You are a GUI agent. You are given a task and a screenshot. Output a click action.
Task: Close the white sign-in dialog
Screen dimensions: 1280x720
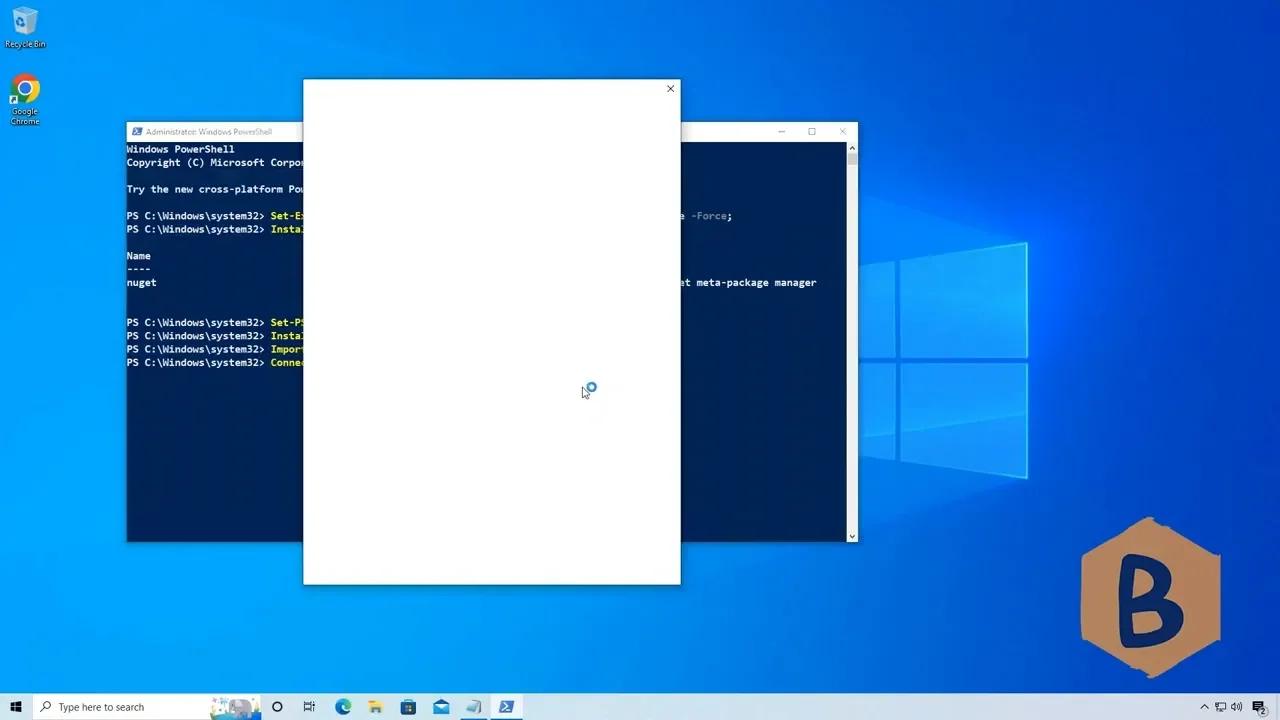click(x=670, y=89)
